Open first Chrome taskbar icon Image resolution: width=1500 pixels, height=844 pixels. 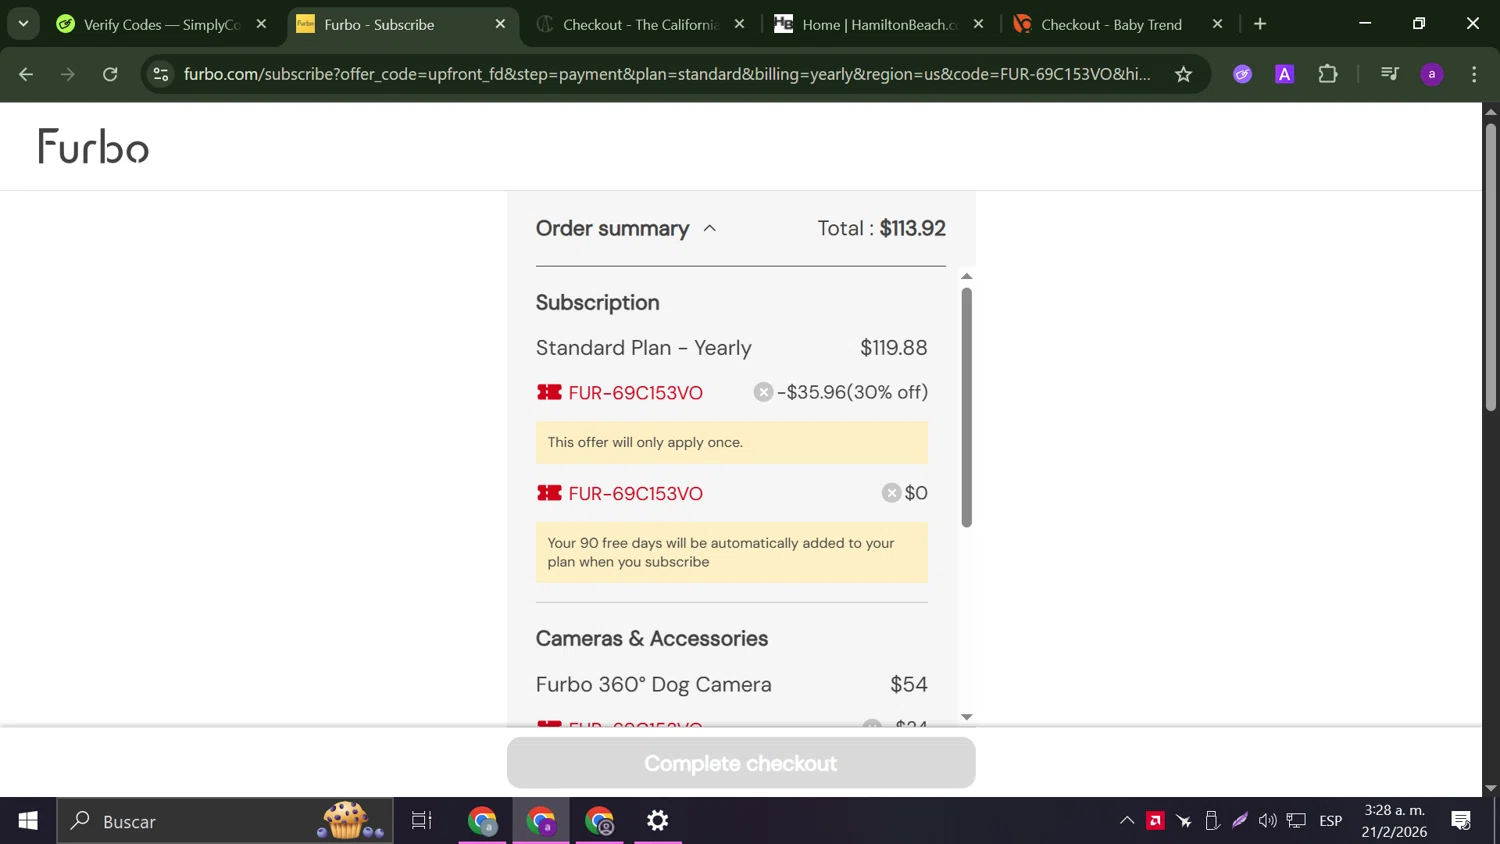coord(482,821)
